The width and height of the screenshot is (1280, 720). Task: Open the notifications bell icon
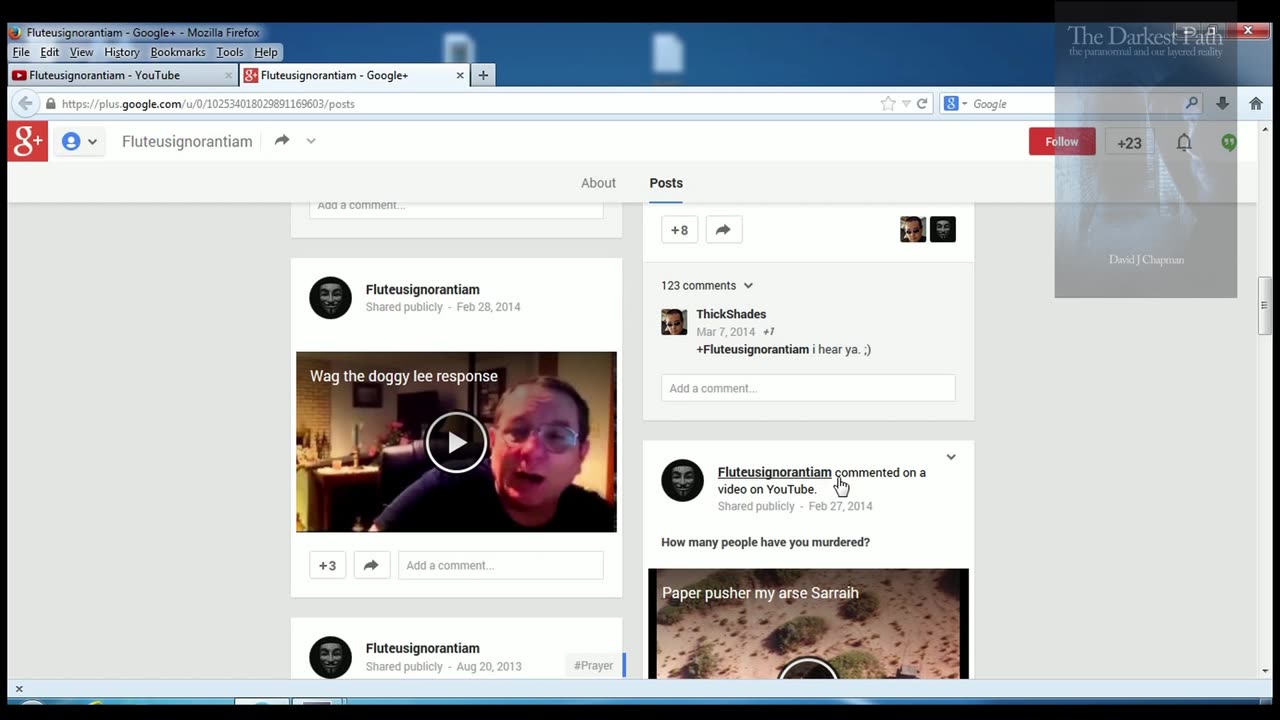coord(1184,143)
